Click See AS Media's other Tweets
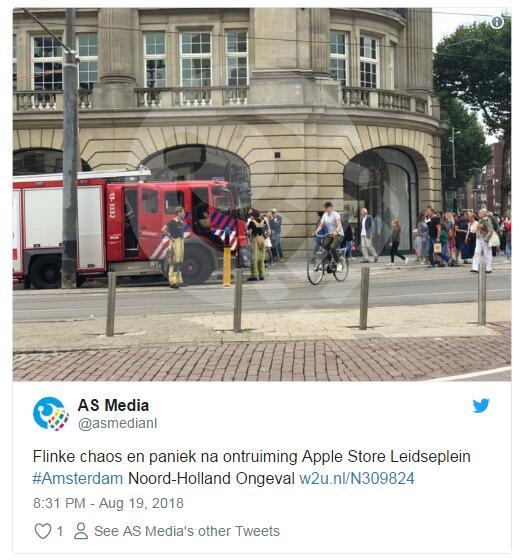Image resolution: width=522 pixels, height=560 pixels. (x=187, y=531)
